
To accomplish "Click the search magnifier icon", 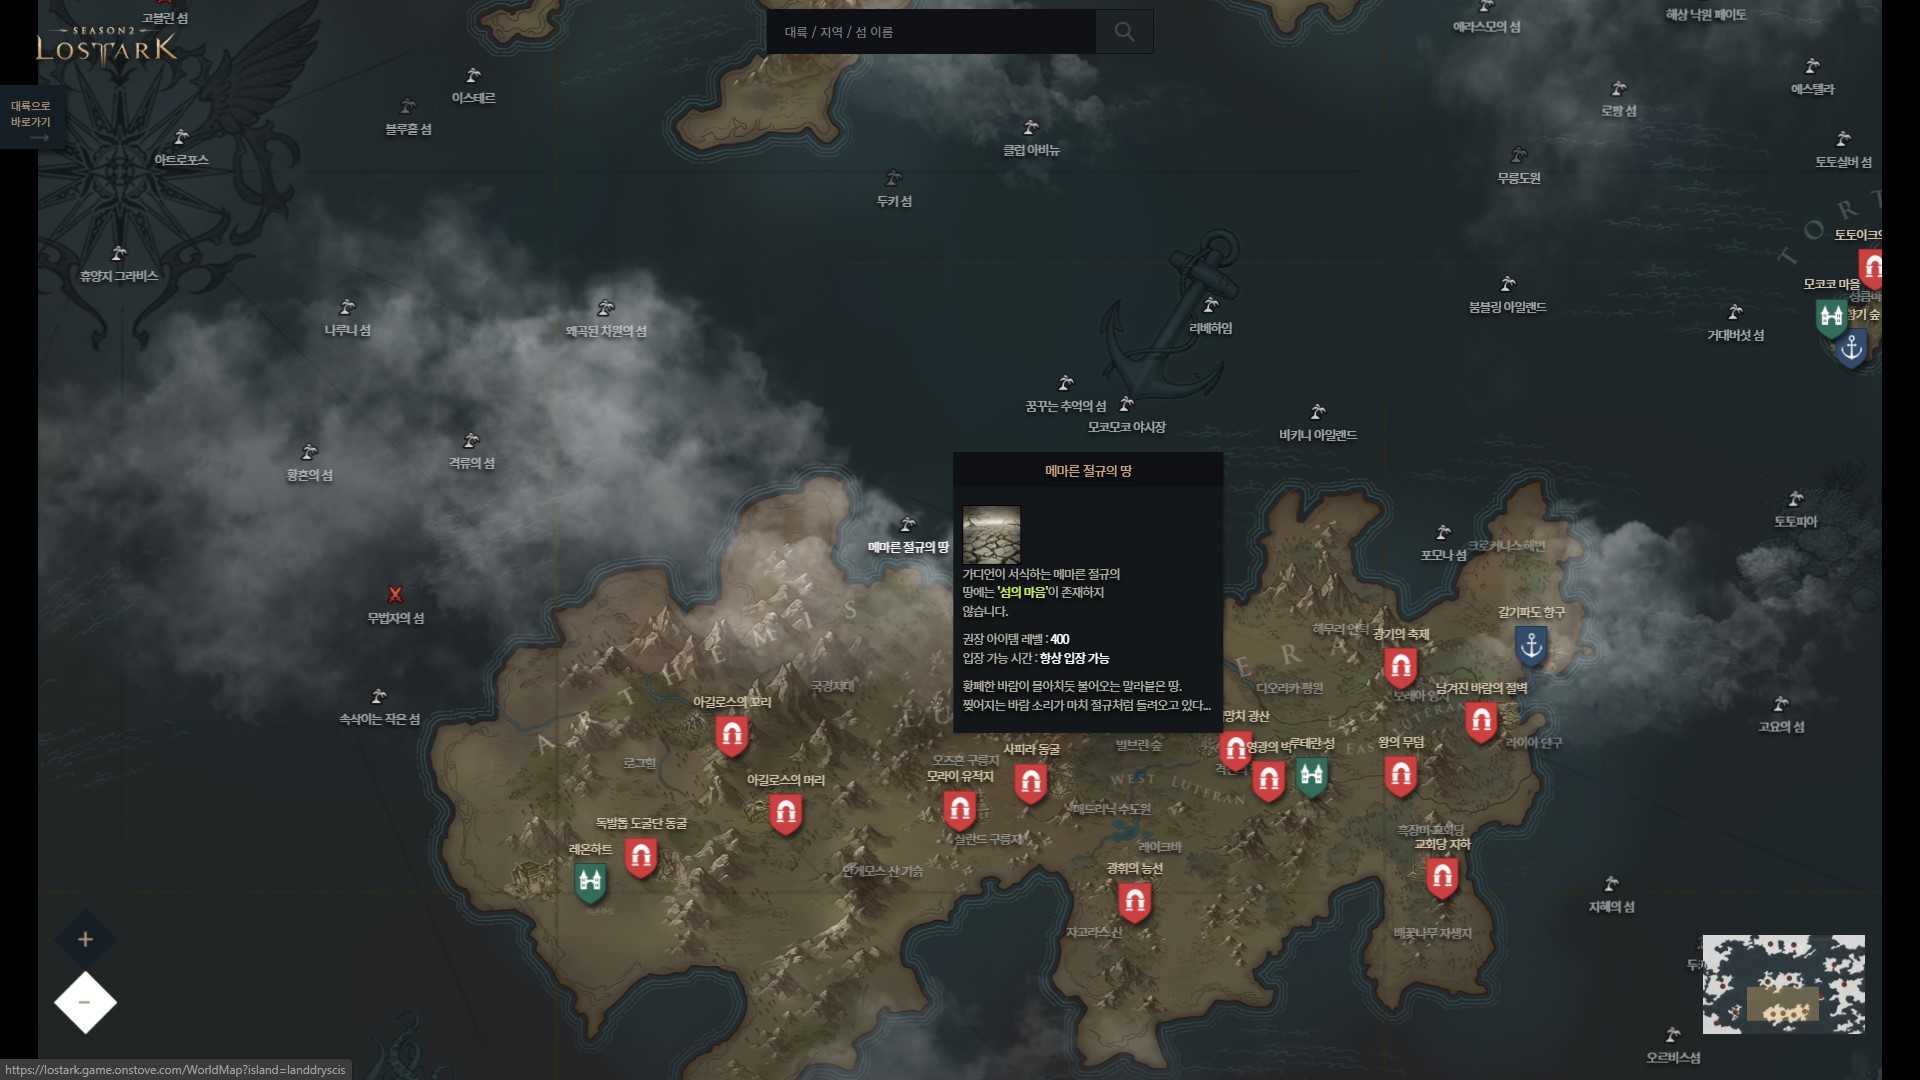I will 1124,32.
